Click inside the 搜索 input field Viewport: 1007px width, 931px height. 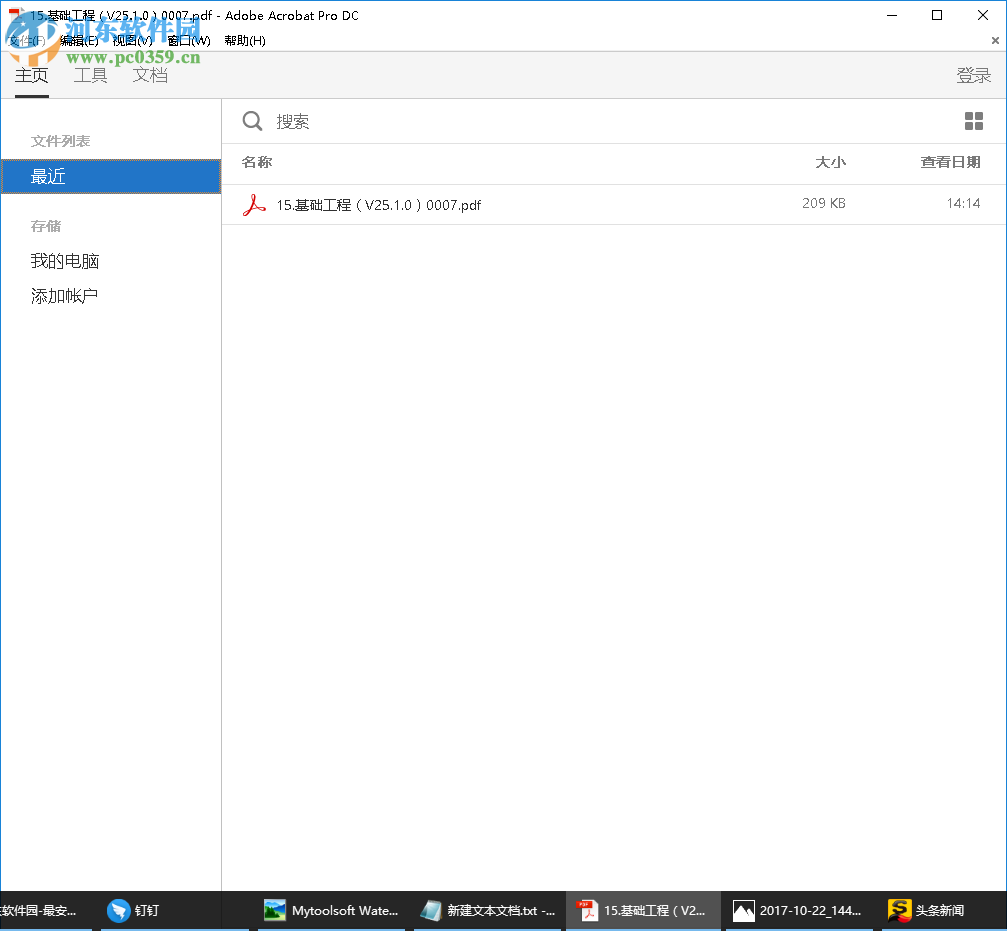click(x=400, y=120)
